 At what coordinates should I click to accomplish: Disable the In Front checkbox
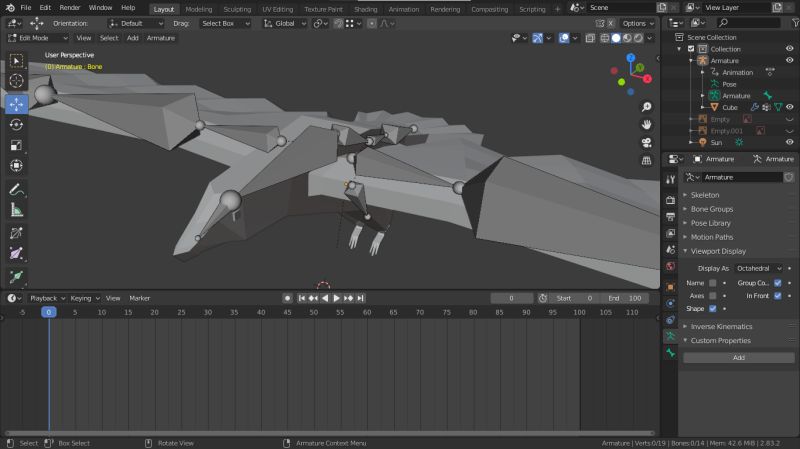coord(778,295)
